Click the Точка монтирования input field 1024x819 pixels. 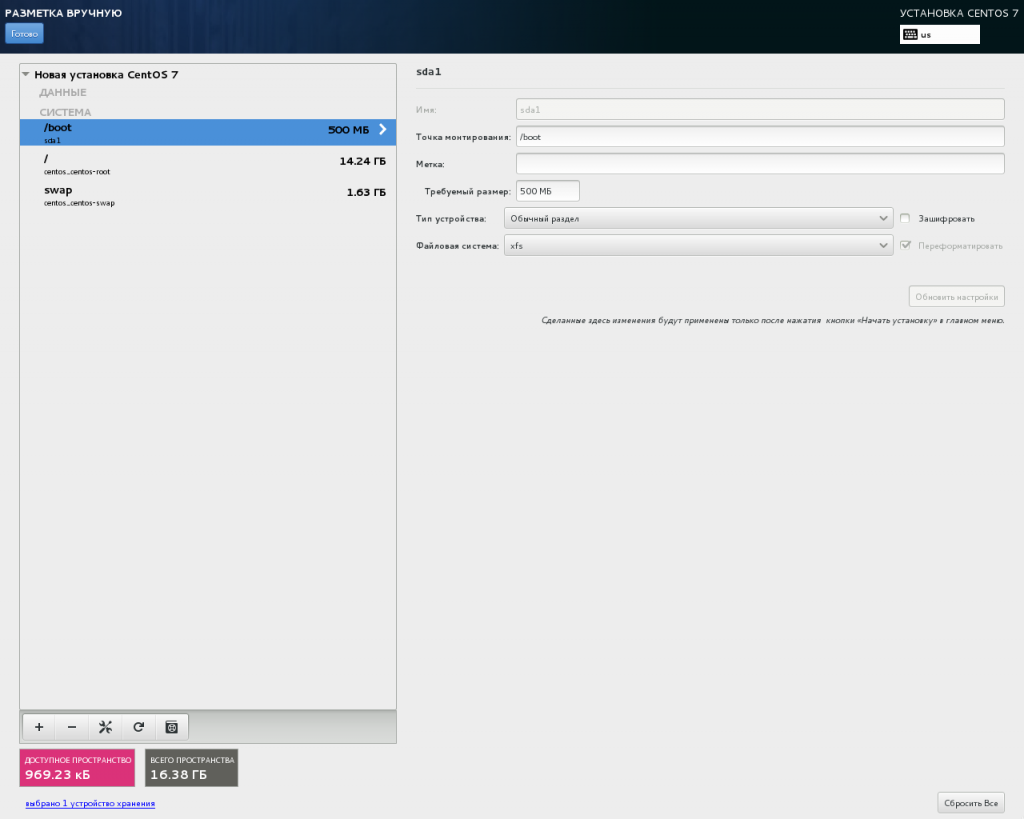[759, 137]
